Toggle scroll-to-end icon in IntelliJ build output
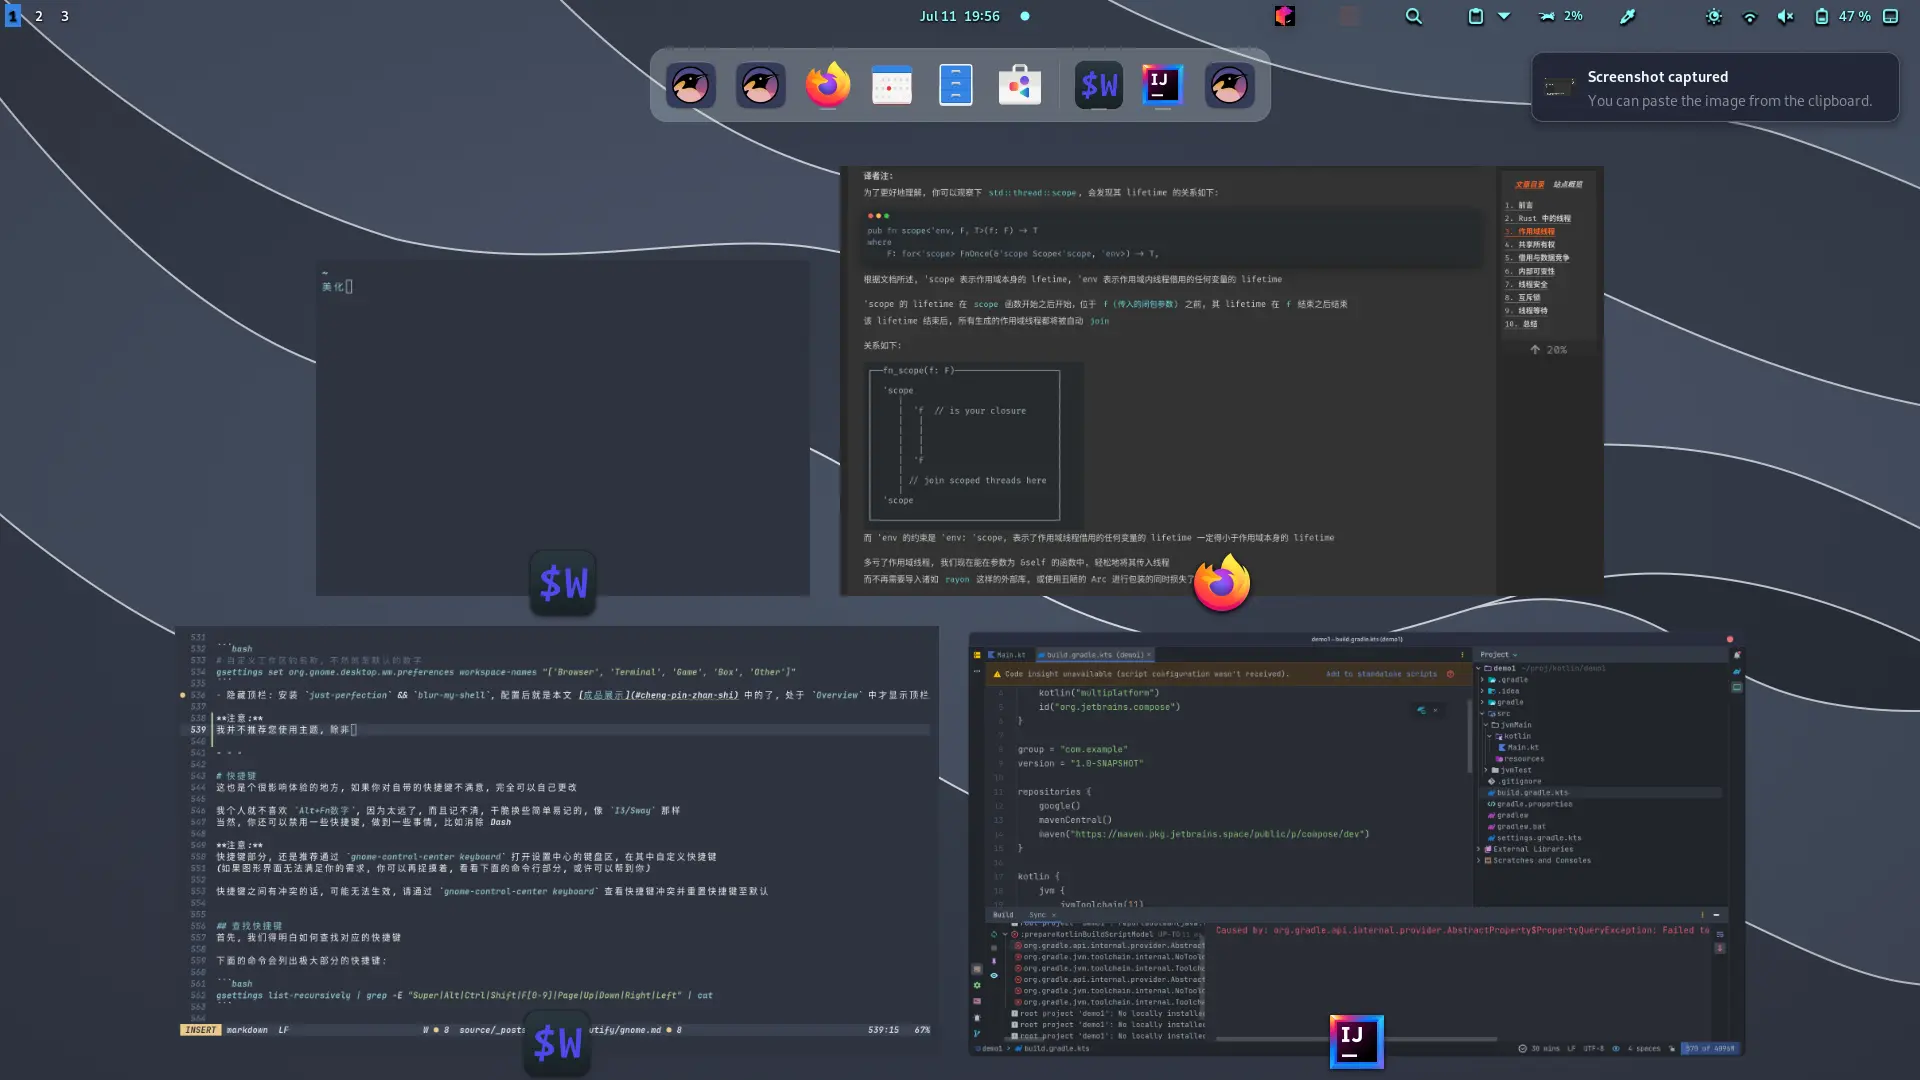This screenshot has height=1080, width=1920. [1720, 948]
